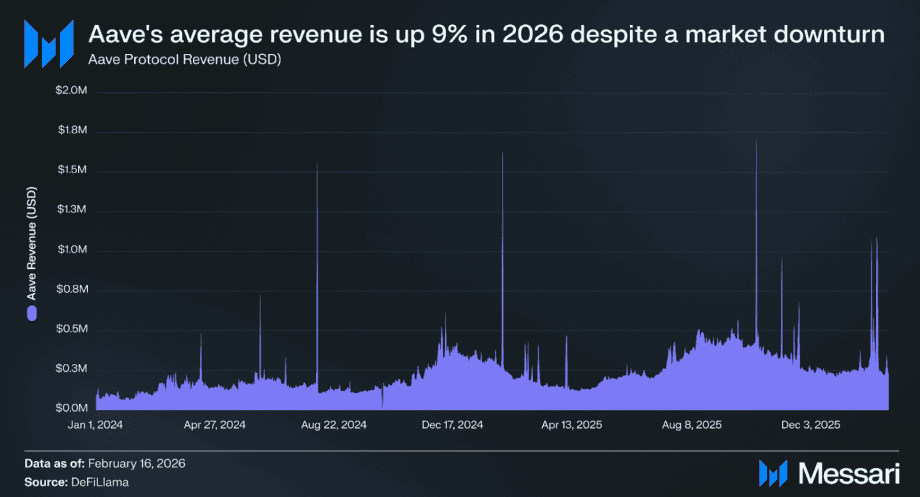The image size is (920, 497).
Task: Click the purple Aave Revenue legend swatch
Action: 31,314
